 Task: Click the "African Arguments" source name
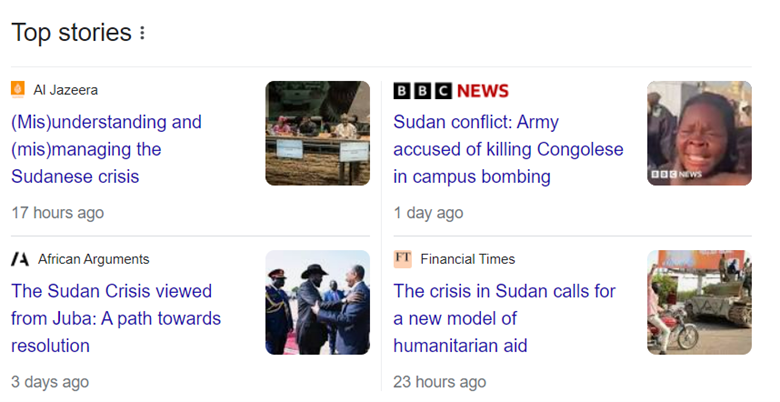point(94,259)
